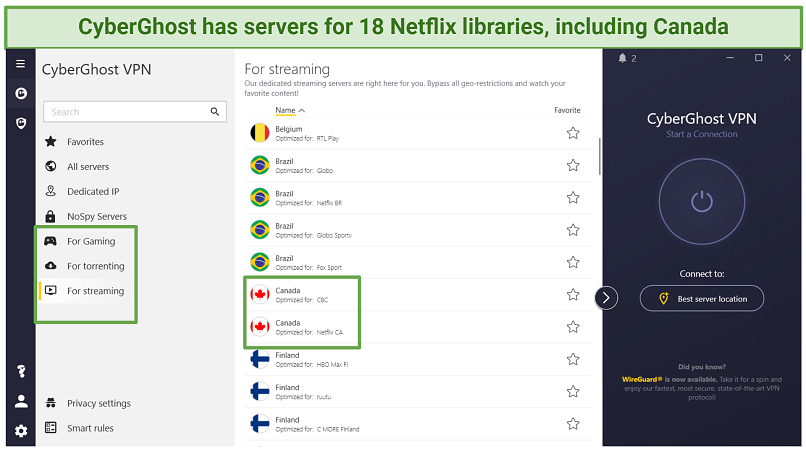Select Finland server for C MORE Finland
The width and height of the screenshot is (806, 453).
click(418, 424)
